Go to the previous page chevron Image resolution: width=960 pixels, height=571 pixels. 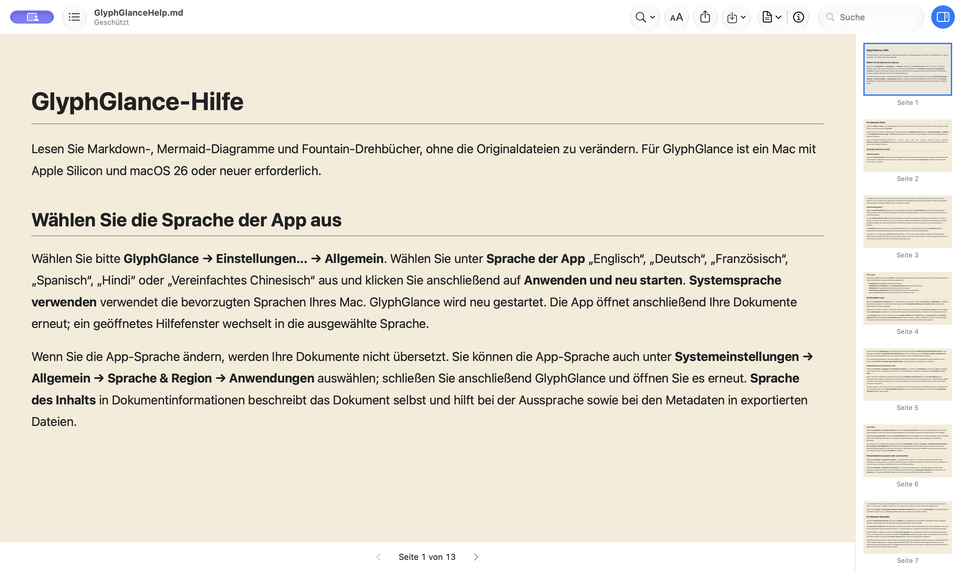point(378,557)
